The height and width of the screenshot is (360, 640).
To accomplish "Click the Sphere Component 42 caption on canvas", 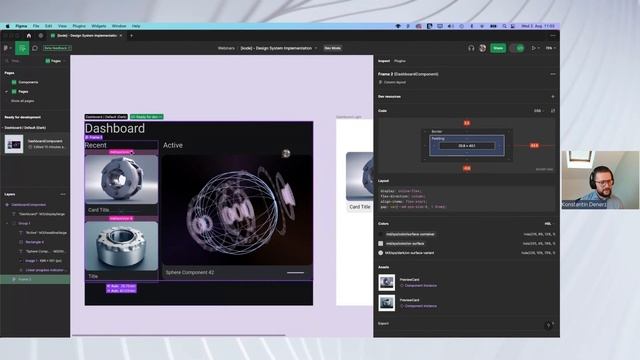I will click(x=190, y=273).
